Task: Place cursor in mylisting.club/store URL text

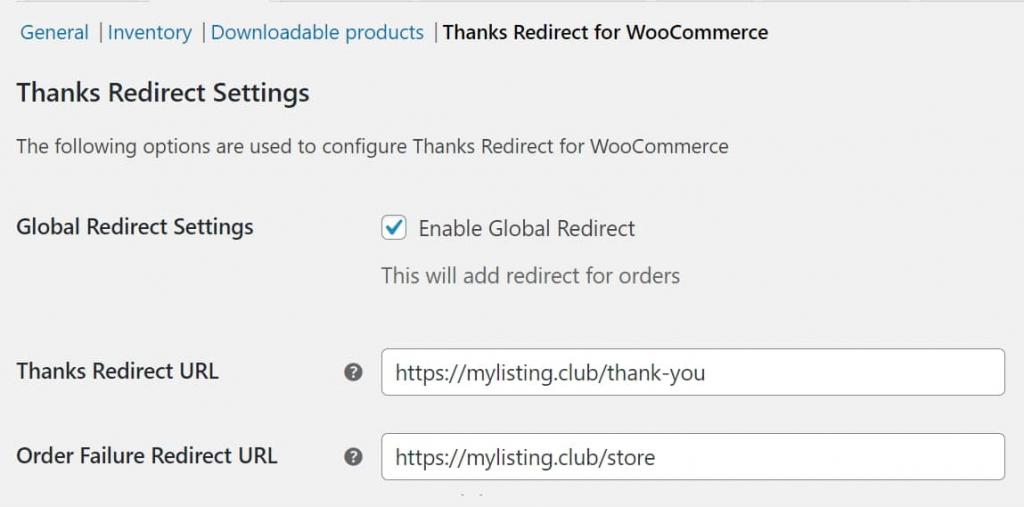Action: coord(525,457)
